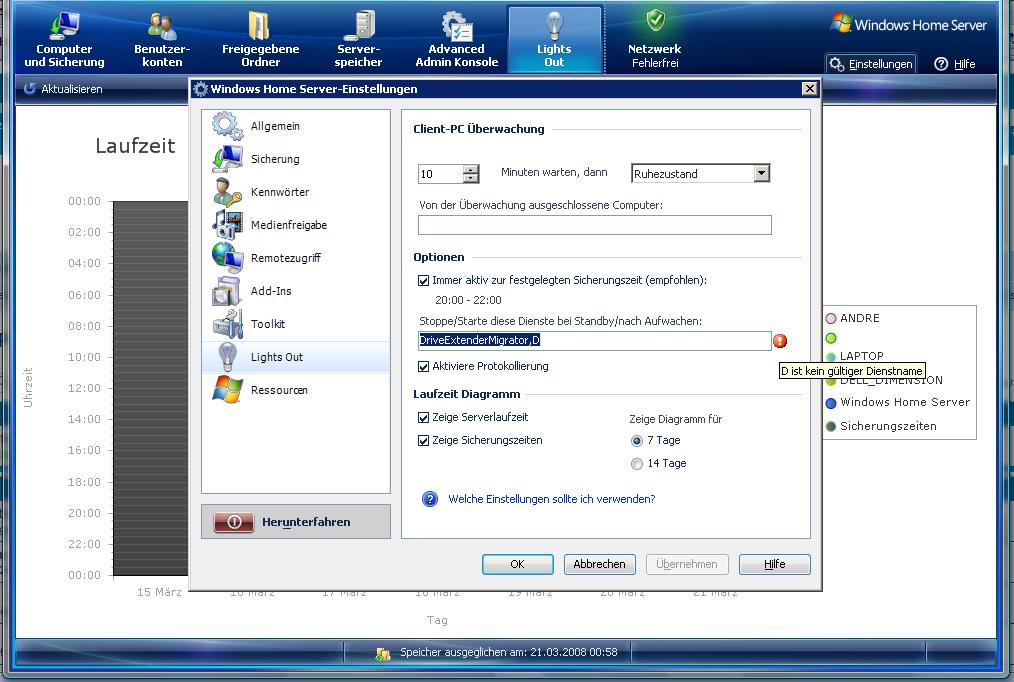Screen dimensions: 1014x682
Task: Toggle Zeige Serverlaufzeit checkbox
Action: [x=424, y=418]
